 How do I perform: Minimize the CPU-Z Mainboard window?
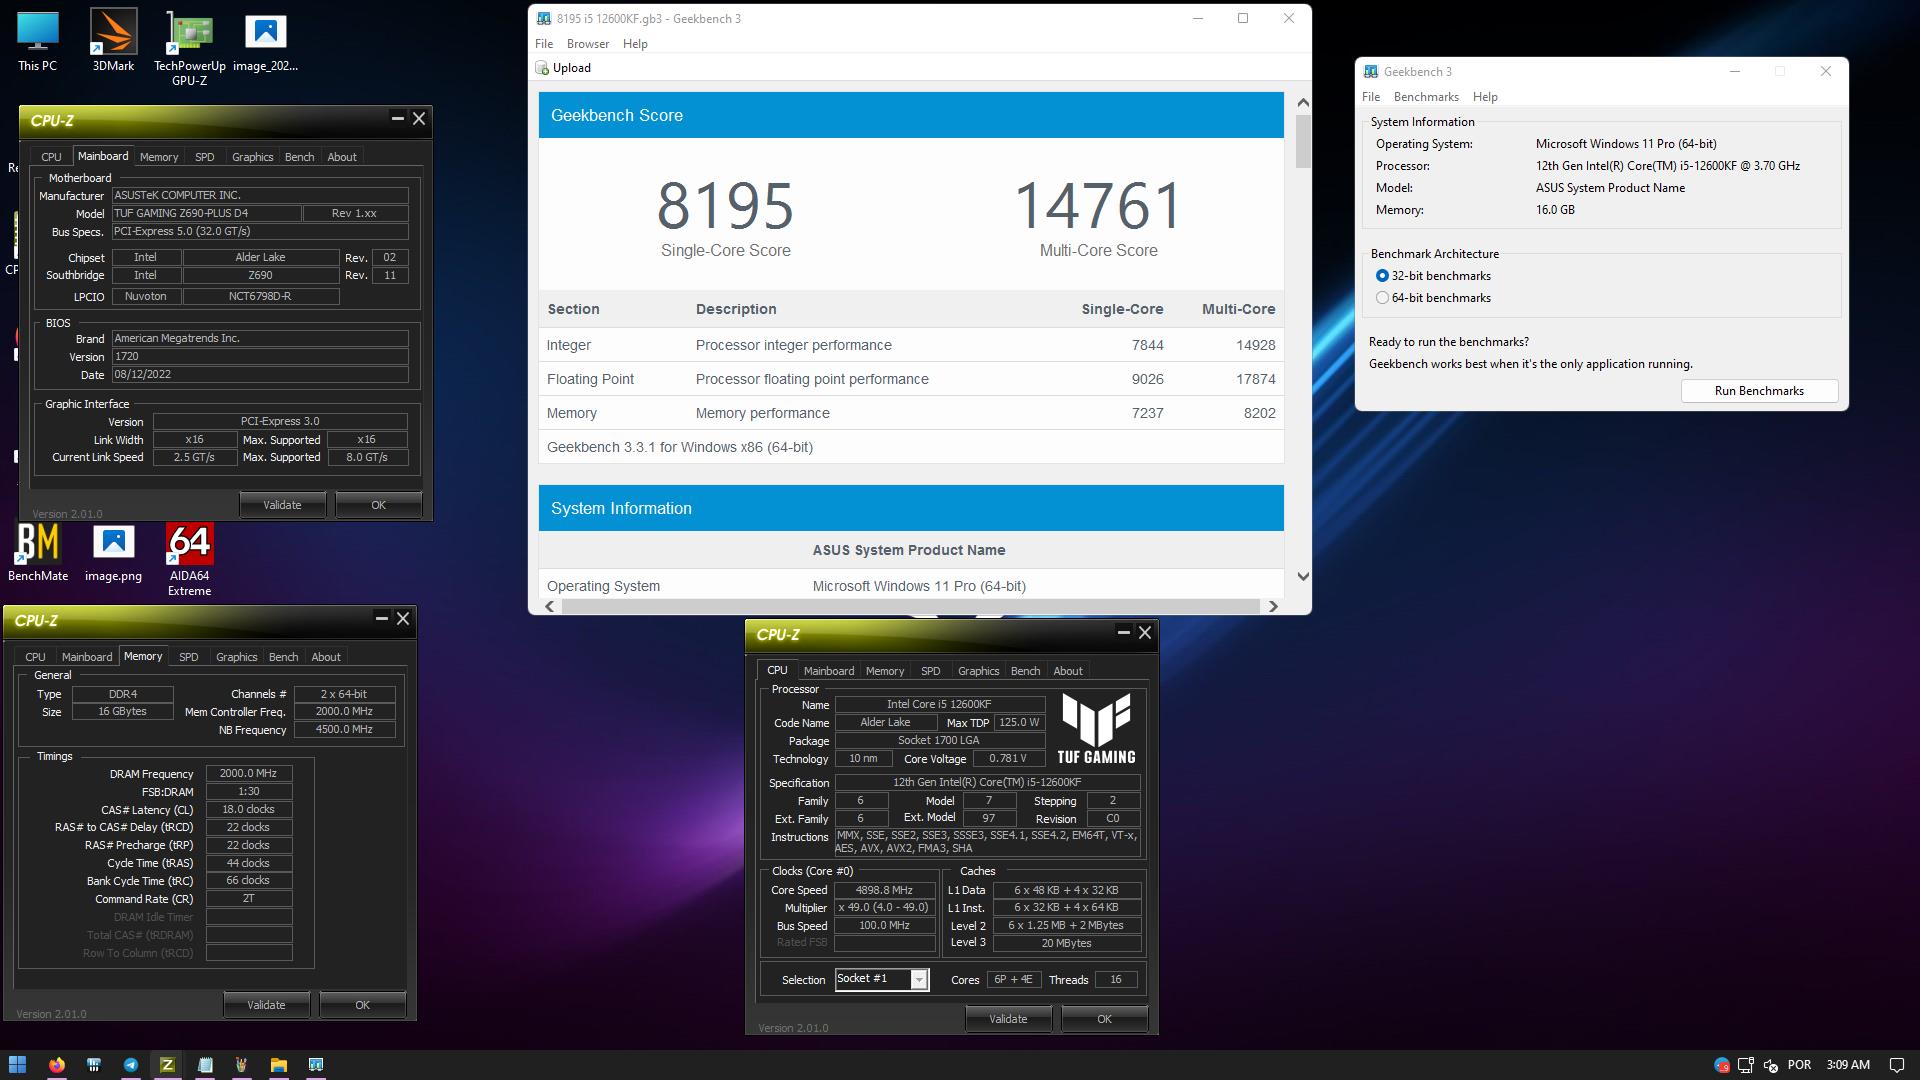[397, 118]
